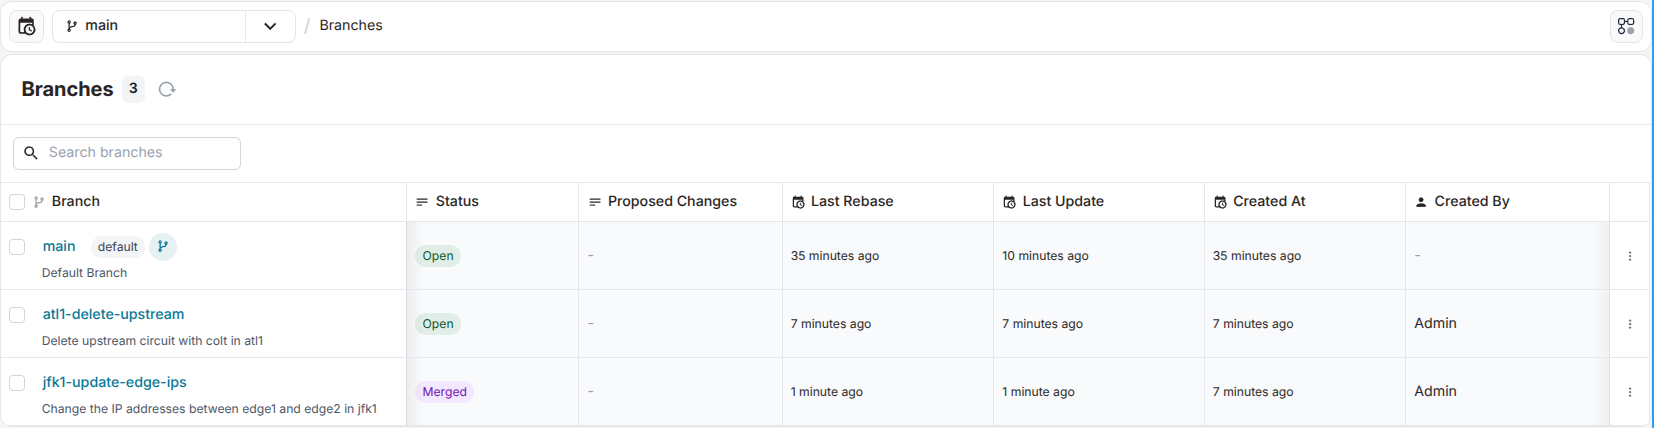Click the Created At column header
1654x428 pixels.
point(1269,202)
